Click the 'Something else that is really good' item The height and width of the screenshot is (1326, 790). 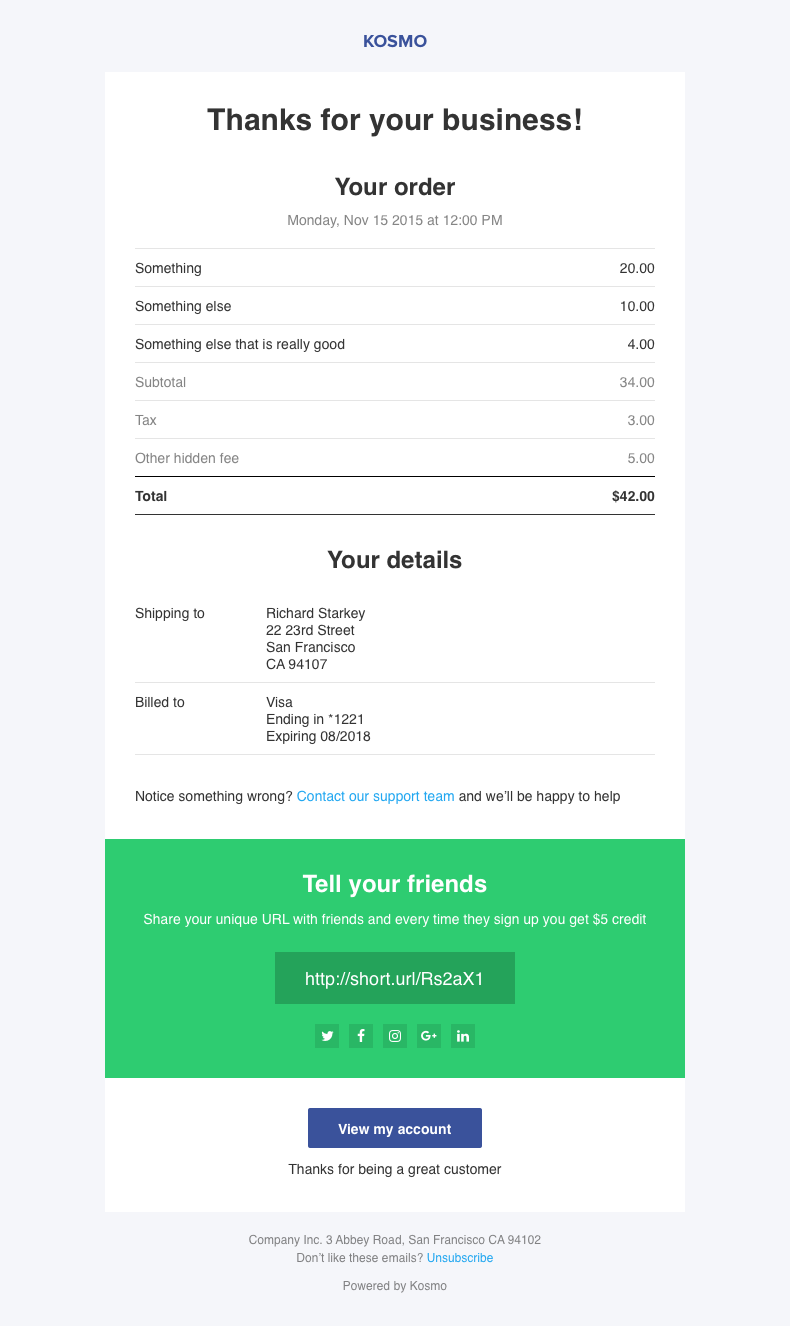point(240,344)
